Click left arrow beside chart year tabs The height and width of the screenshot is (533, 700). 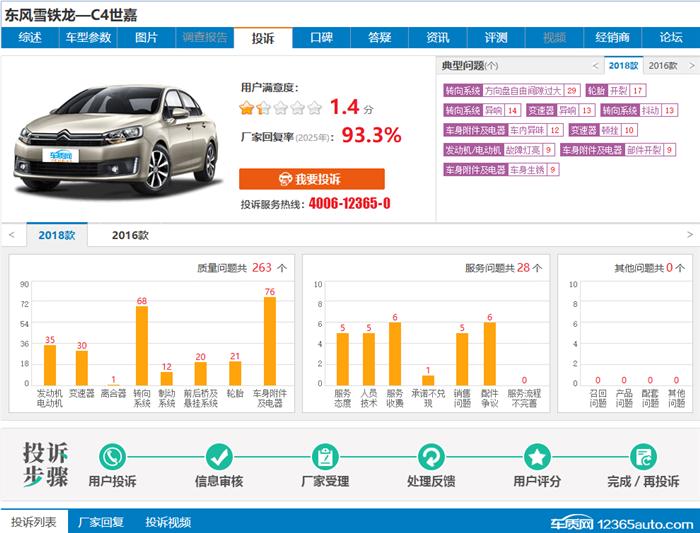[x=11, y=235]
